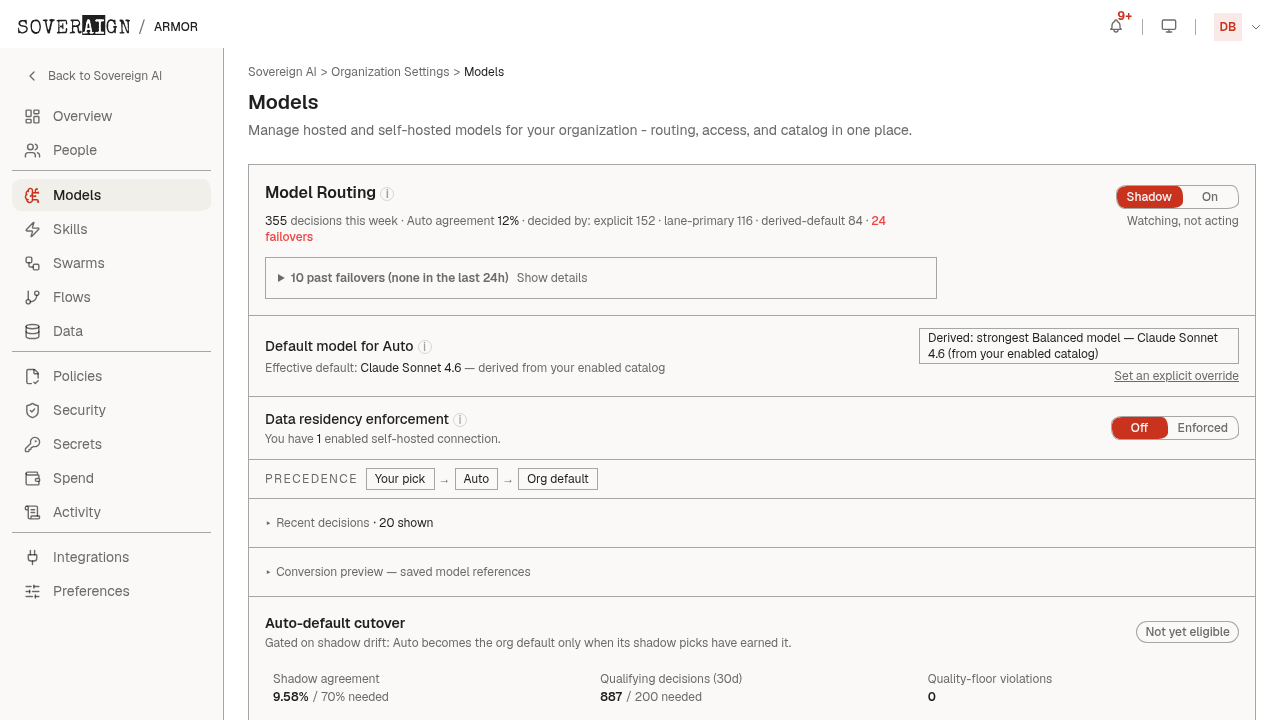This screenshot has width=1280, height=720.
Task: Click the Auto precedence chip
Action: (x=476, y=479)
